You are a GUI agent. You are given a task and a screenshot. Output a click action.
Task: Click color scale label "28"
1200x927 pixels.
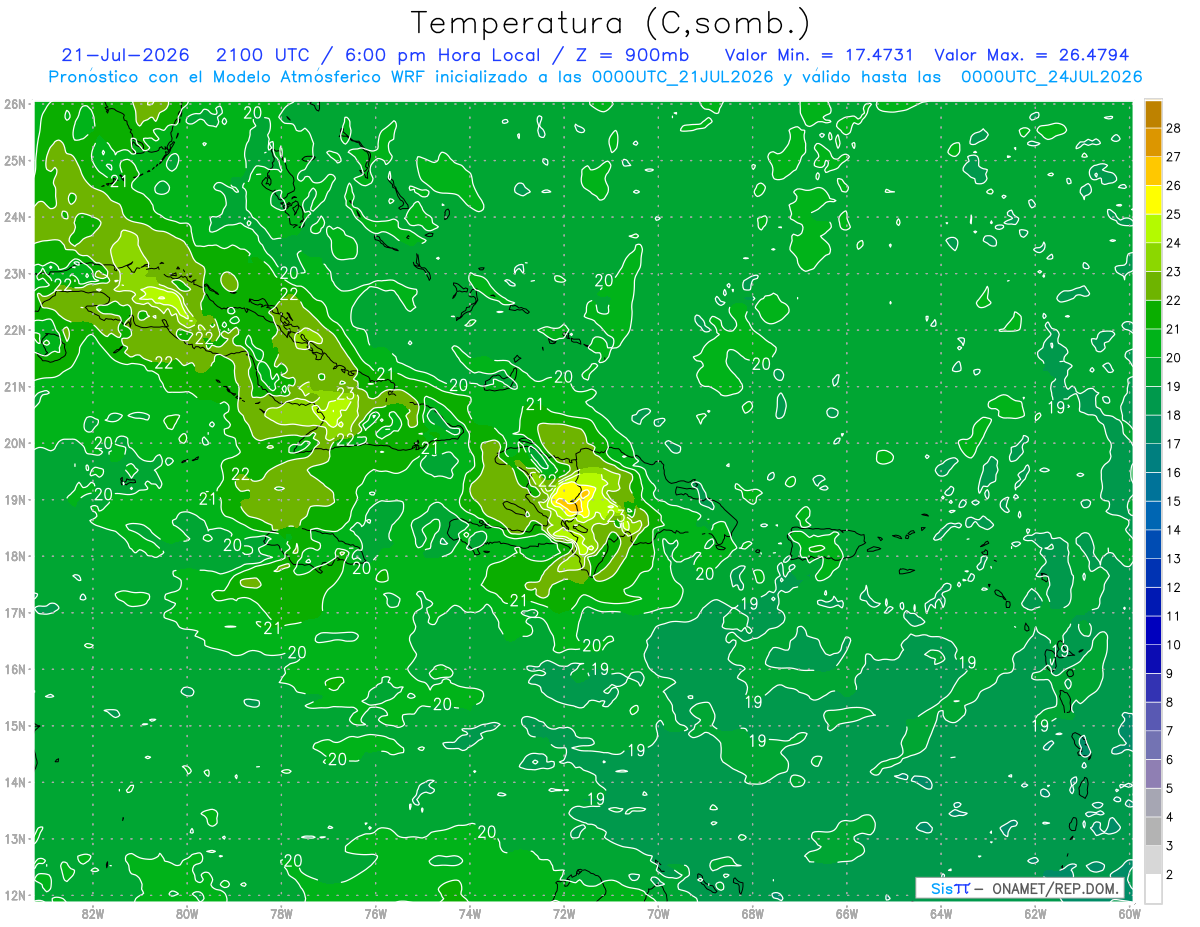point(1174,128)
